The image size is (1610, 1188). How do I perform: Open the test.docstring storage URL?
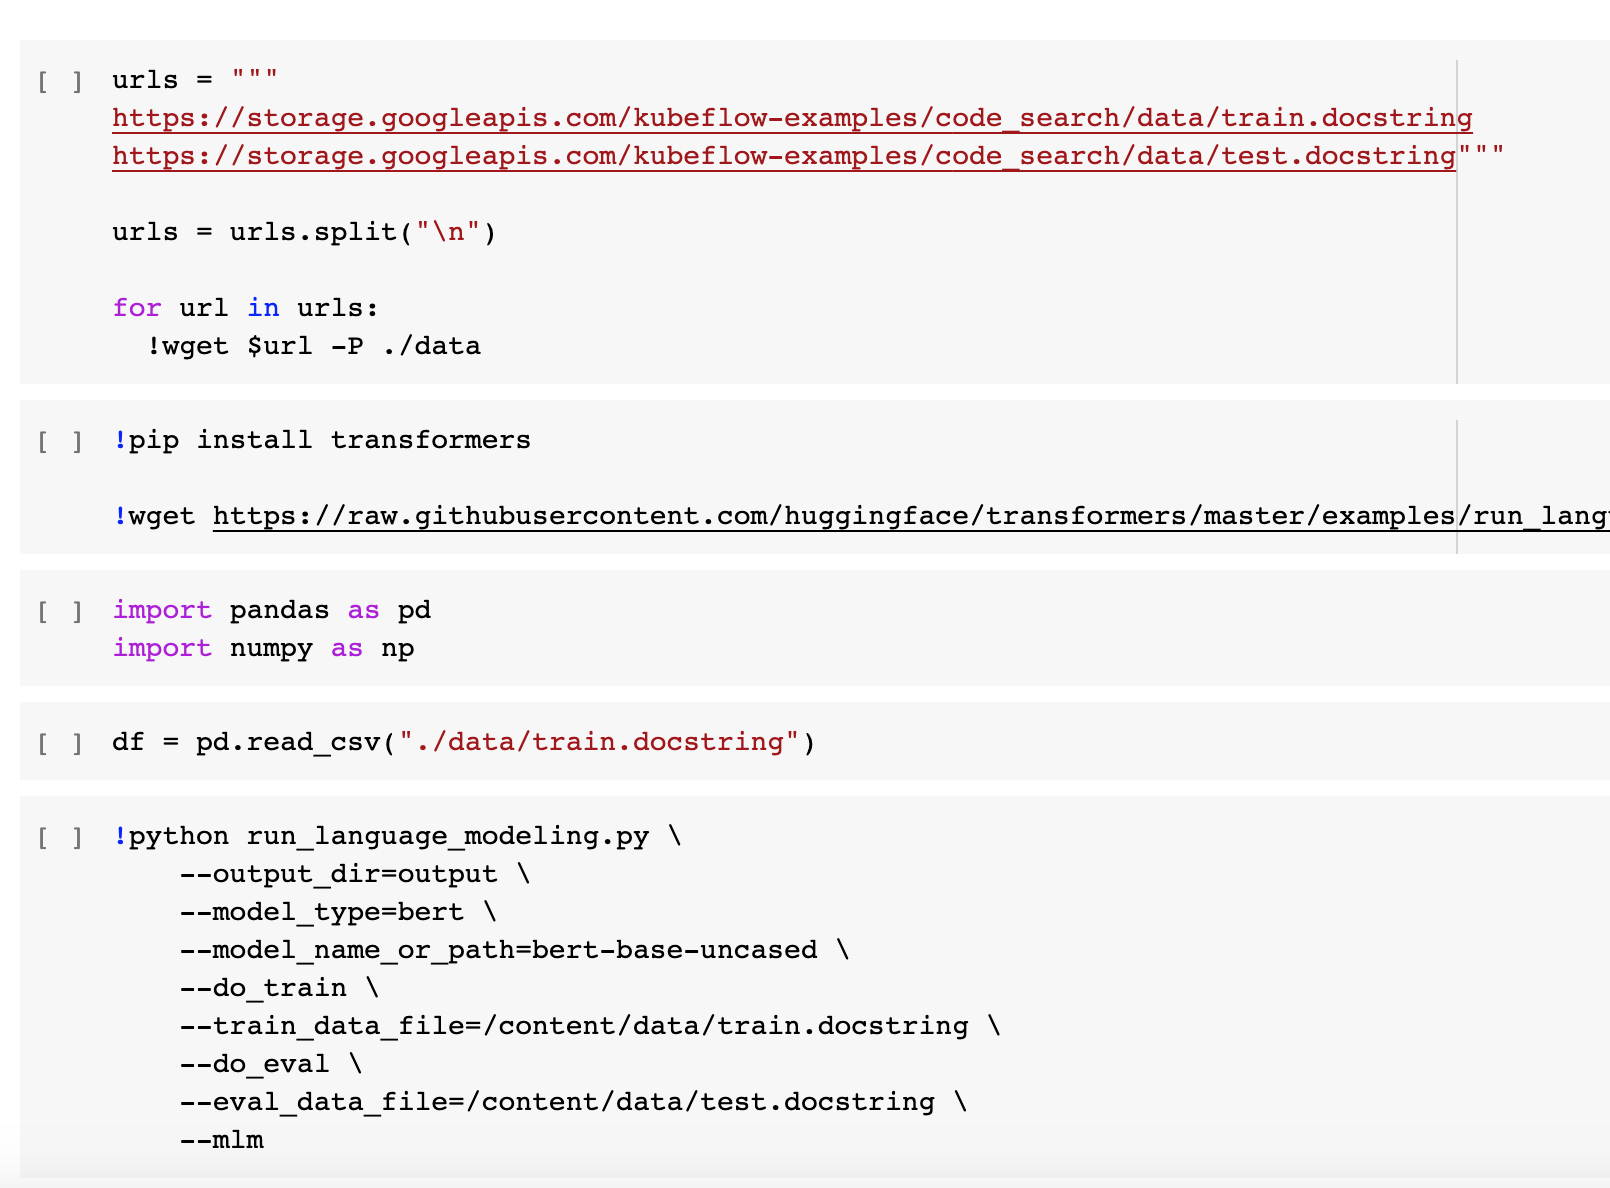[784, 156]
